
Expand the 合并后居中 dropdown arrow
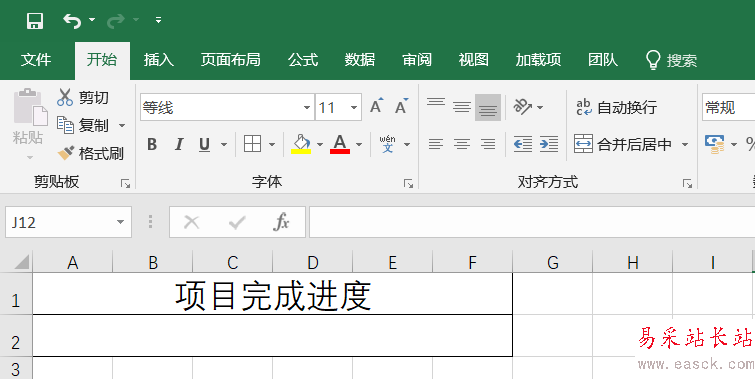pos(685,144)
